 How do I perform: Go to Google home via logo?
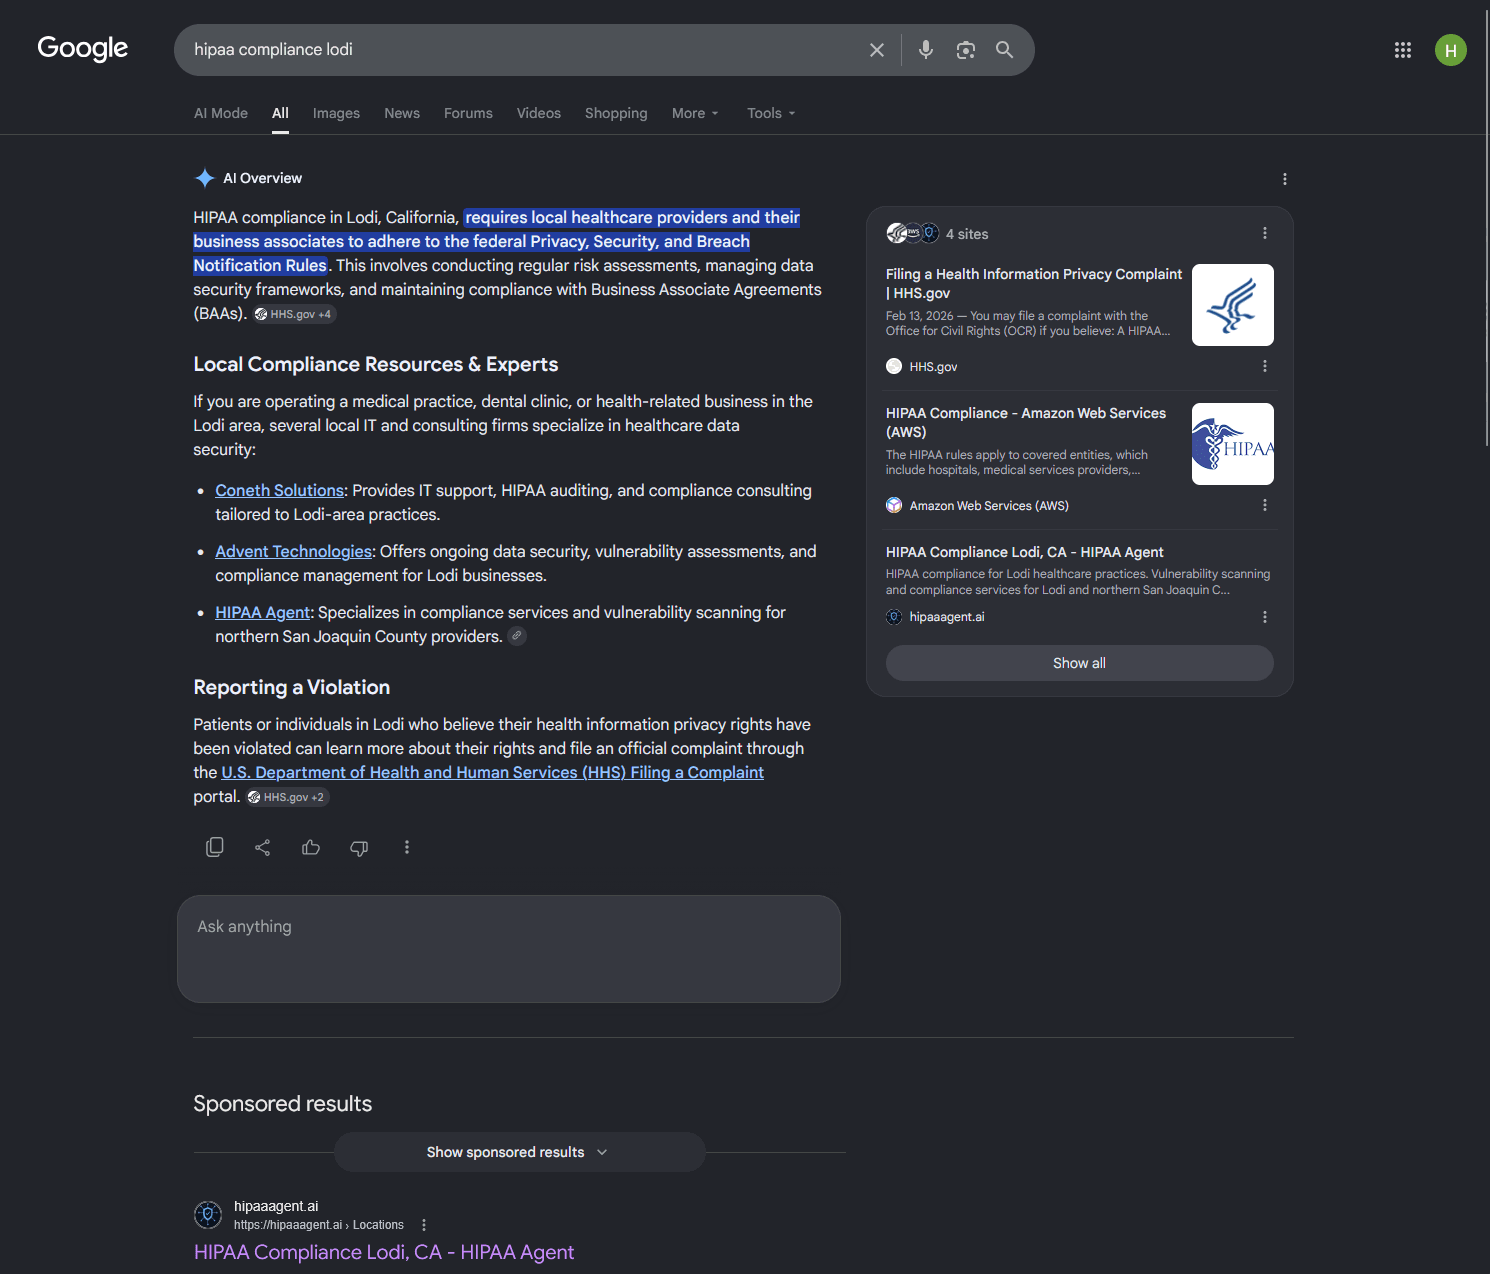pyautogui.click(x=83, y=48)
